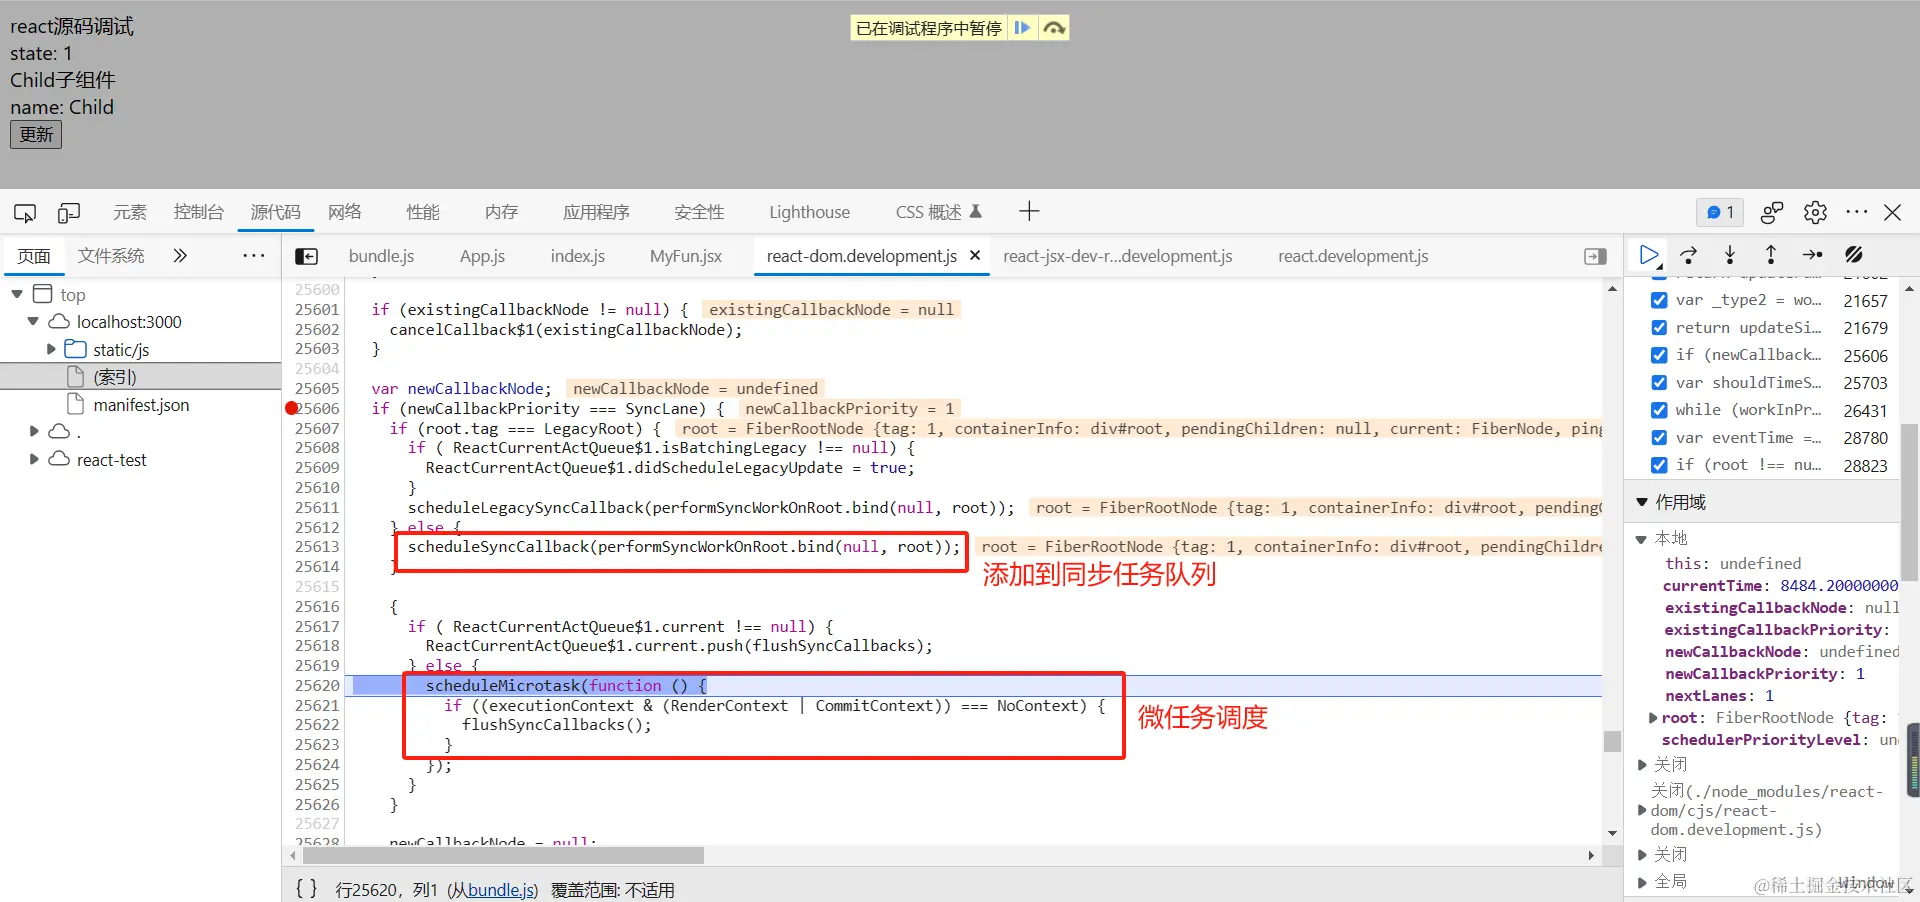Switch to 文件系统 navigator tab
This screenshot has height=902, width=1920.
point(111,256)
